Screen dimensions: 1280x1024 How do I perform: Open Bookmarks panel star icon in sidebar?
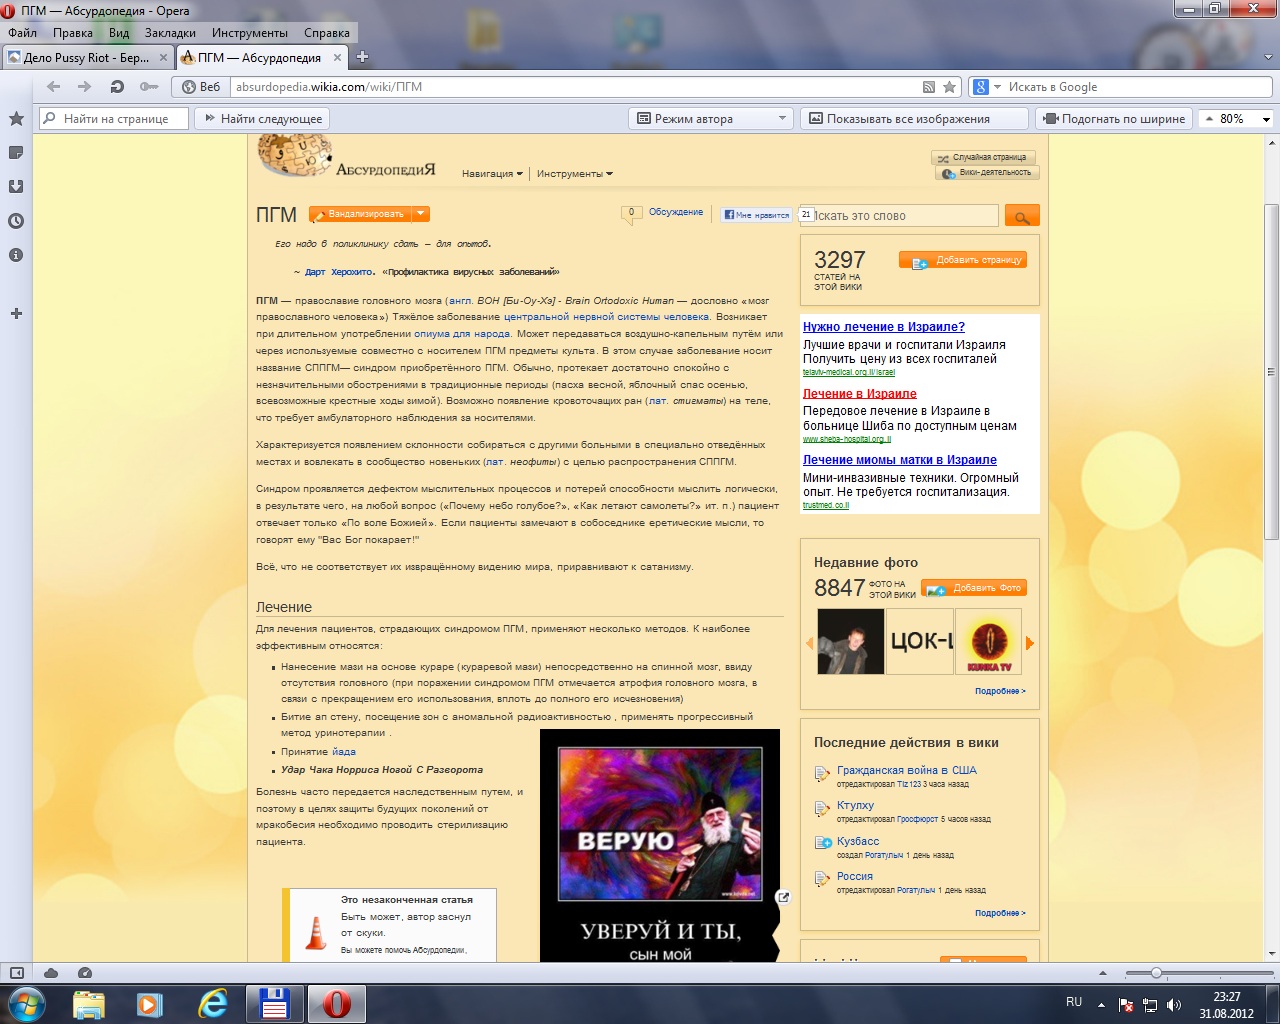pyautogui.click(x=16, y=119)
